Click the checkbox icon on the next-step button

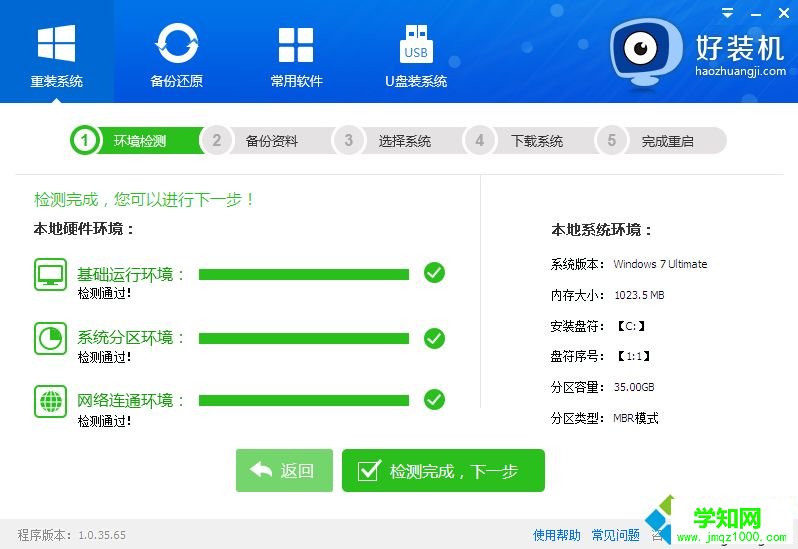coord(368,471)
